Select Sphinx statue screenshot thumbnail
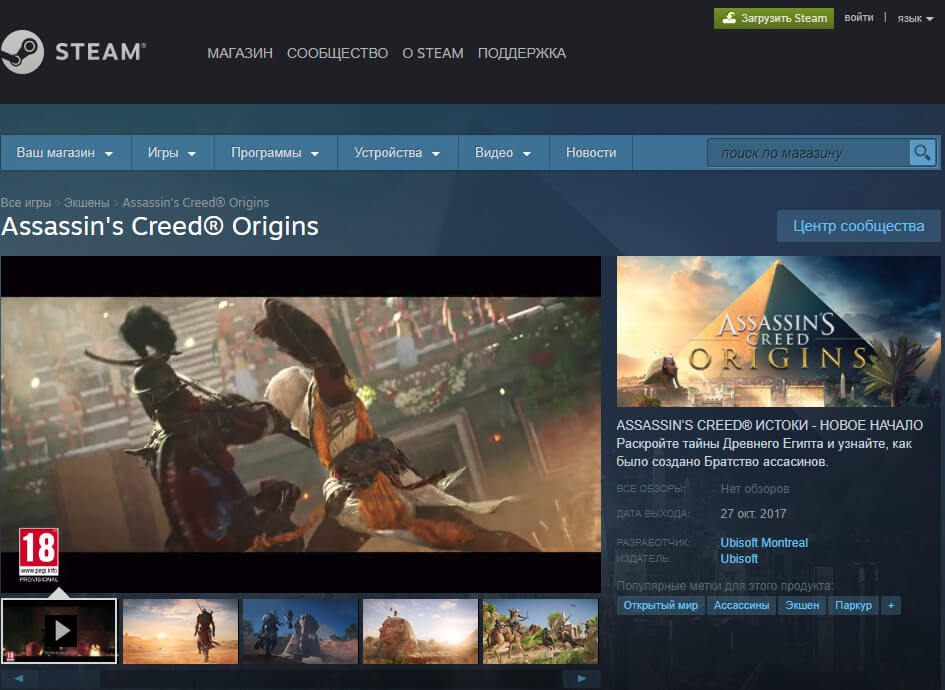 (x=421, y=631)
